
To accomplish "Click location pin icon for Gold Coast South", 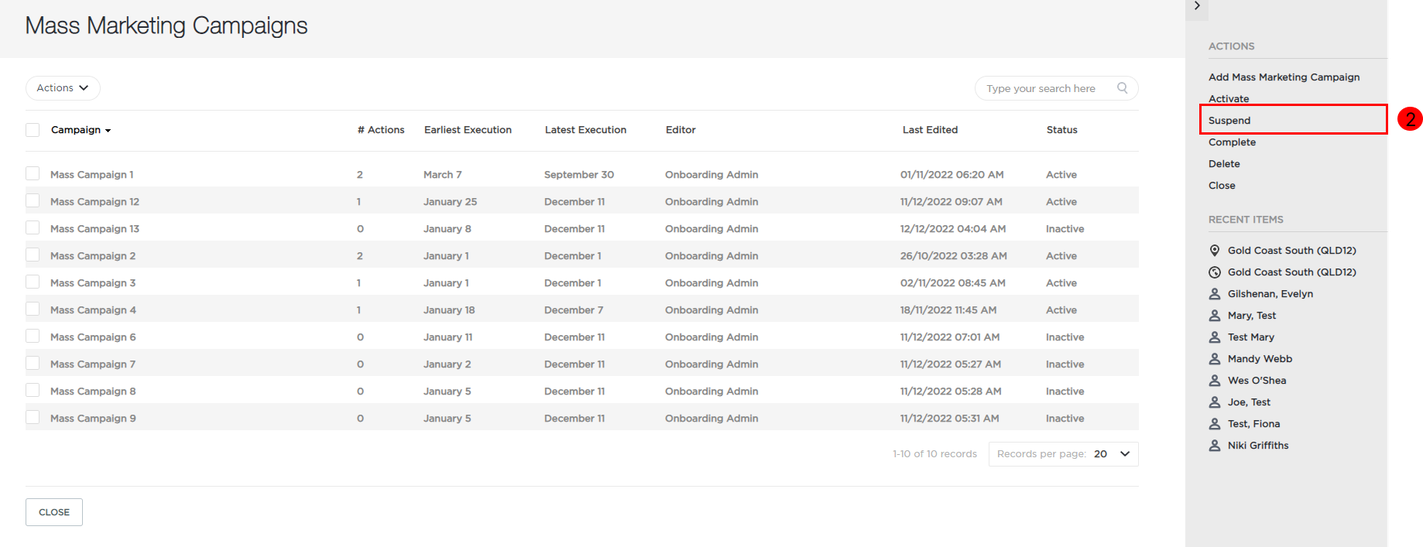I will [x=1215, y=251].
